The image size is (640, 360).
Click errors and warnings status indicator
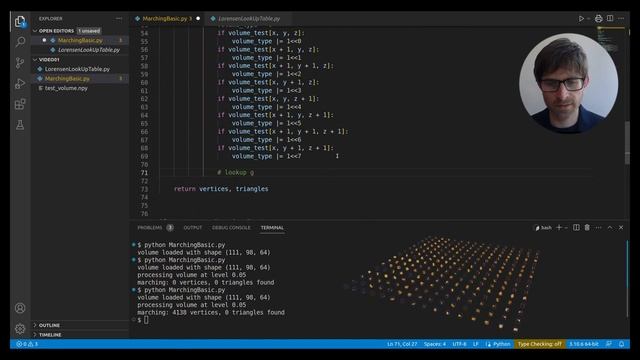(27, 344)
